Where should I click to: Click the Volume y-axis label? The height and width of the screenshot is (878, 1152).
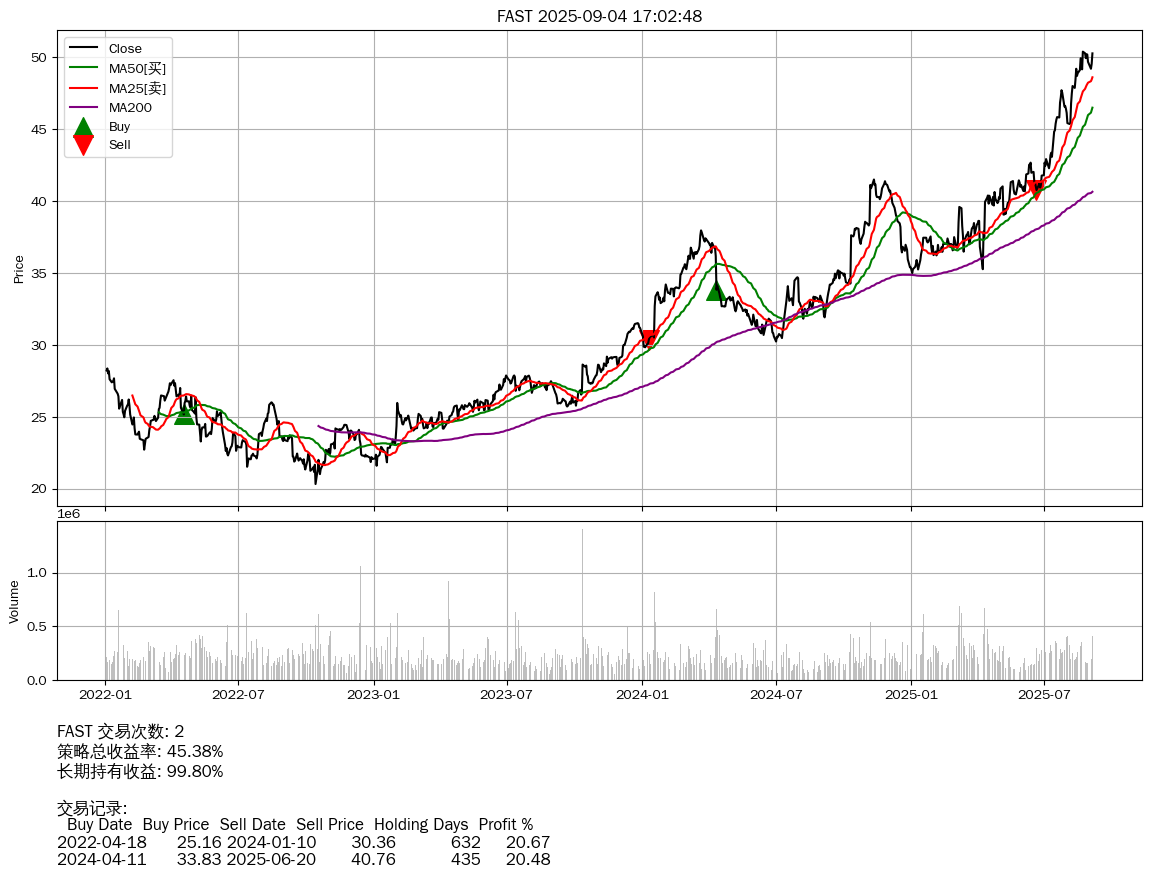point(14,601)
